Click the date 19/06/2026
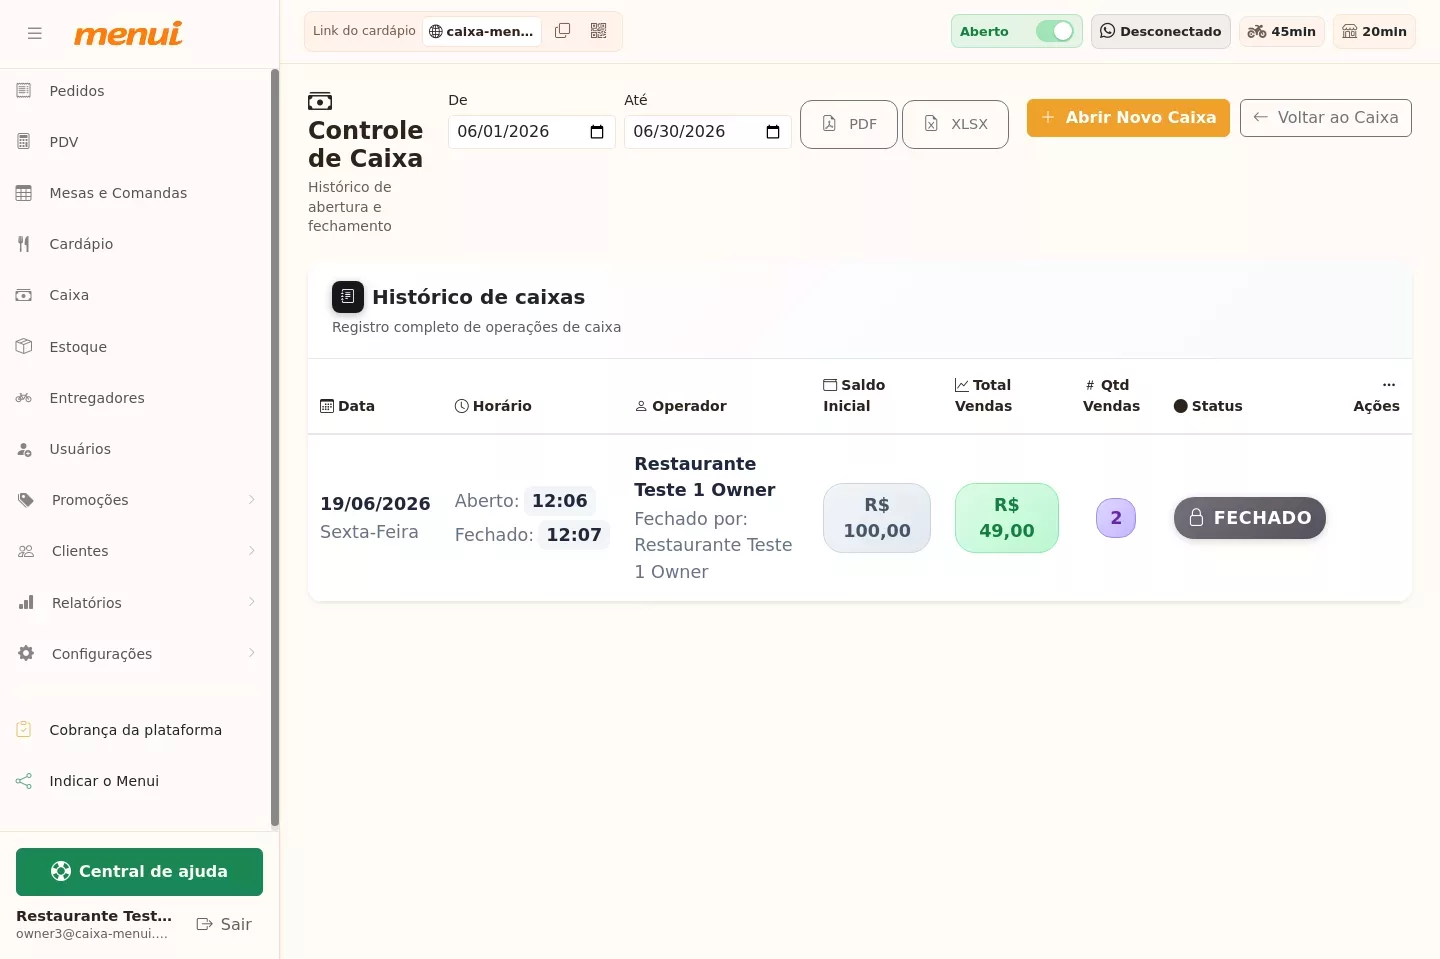 click(x=375, y=504)
